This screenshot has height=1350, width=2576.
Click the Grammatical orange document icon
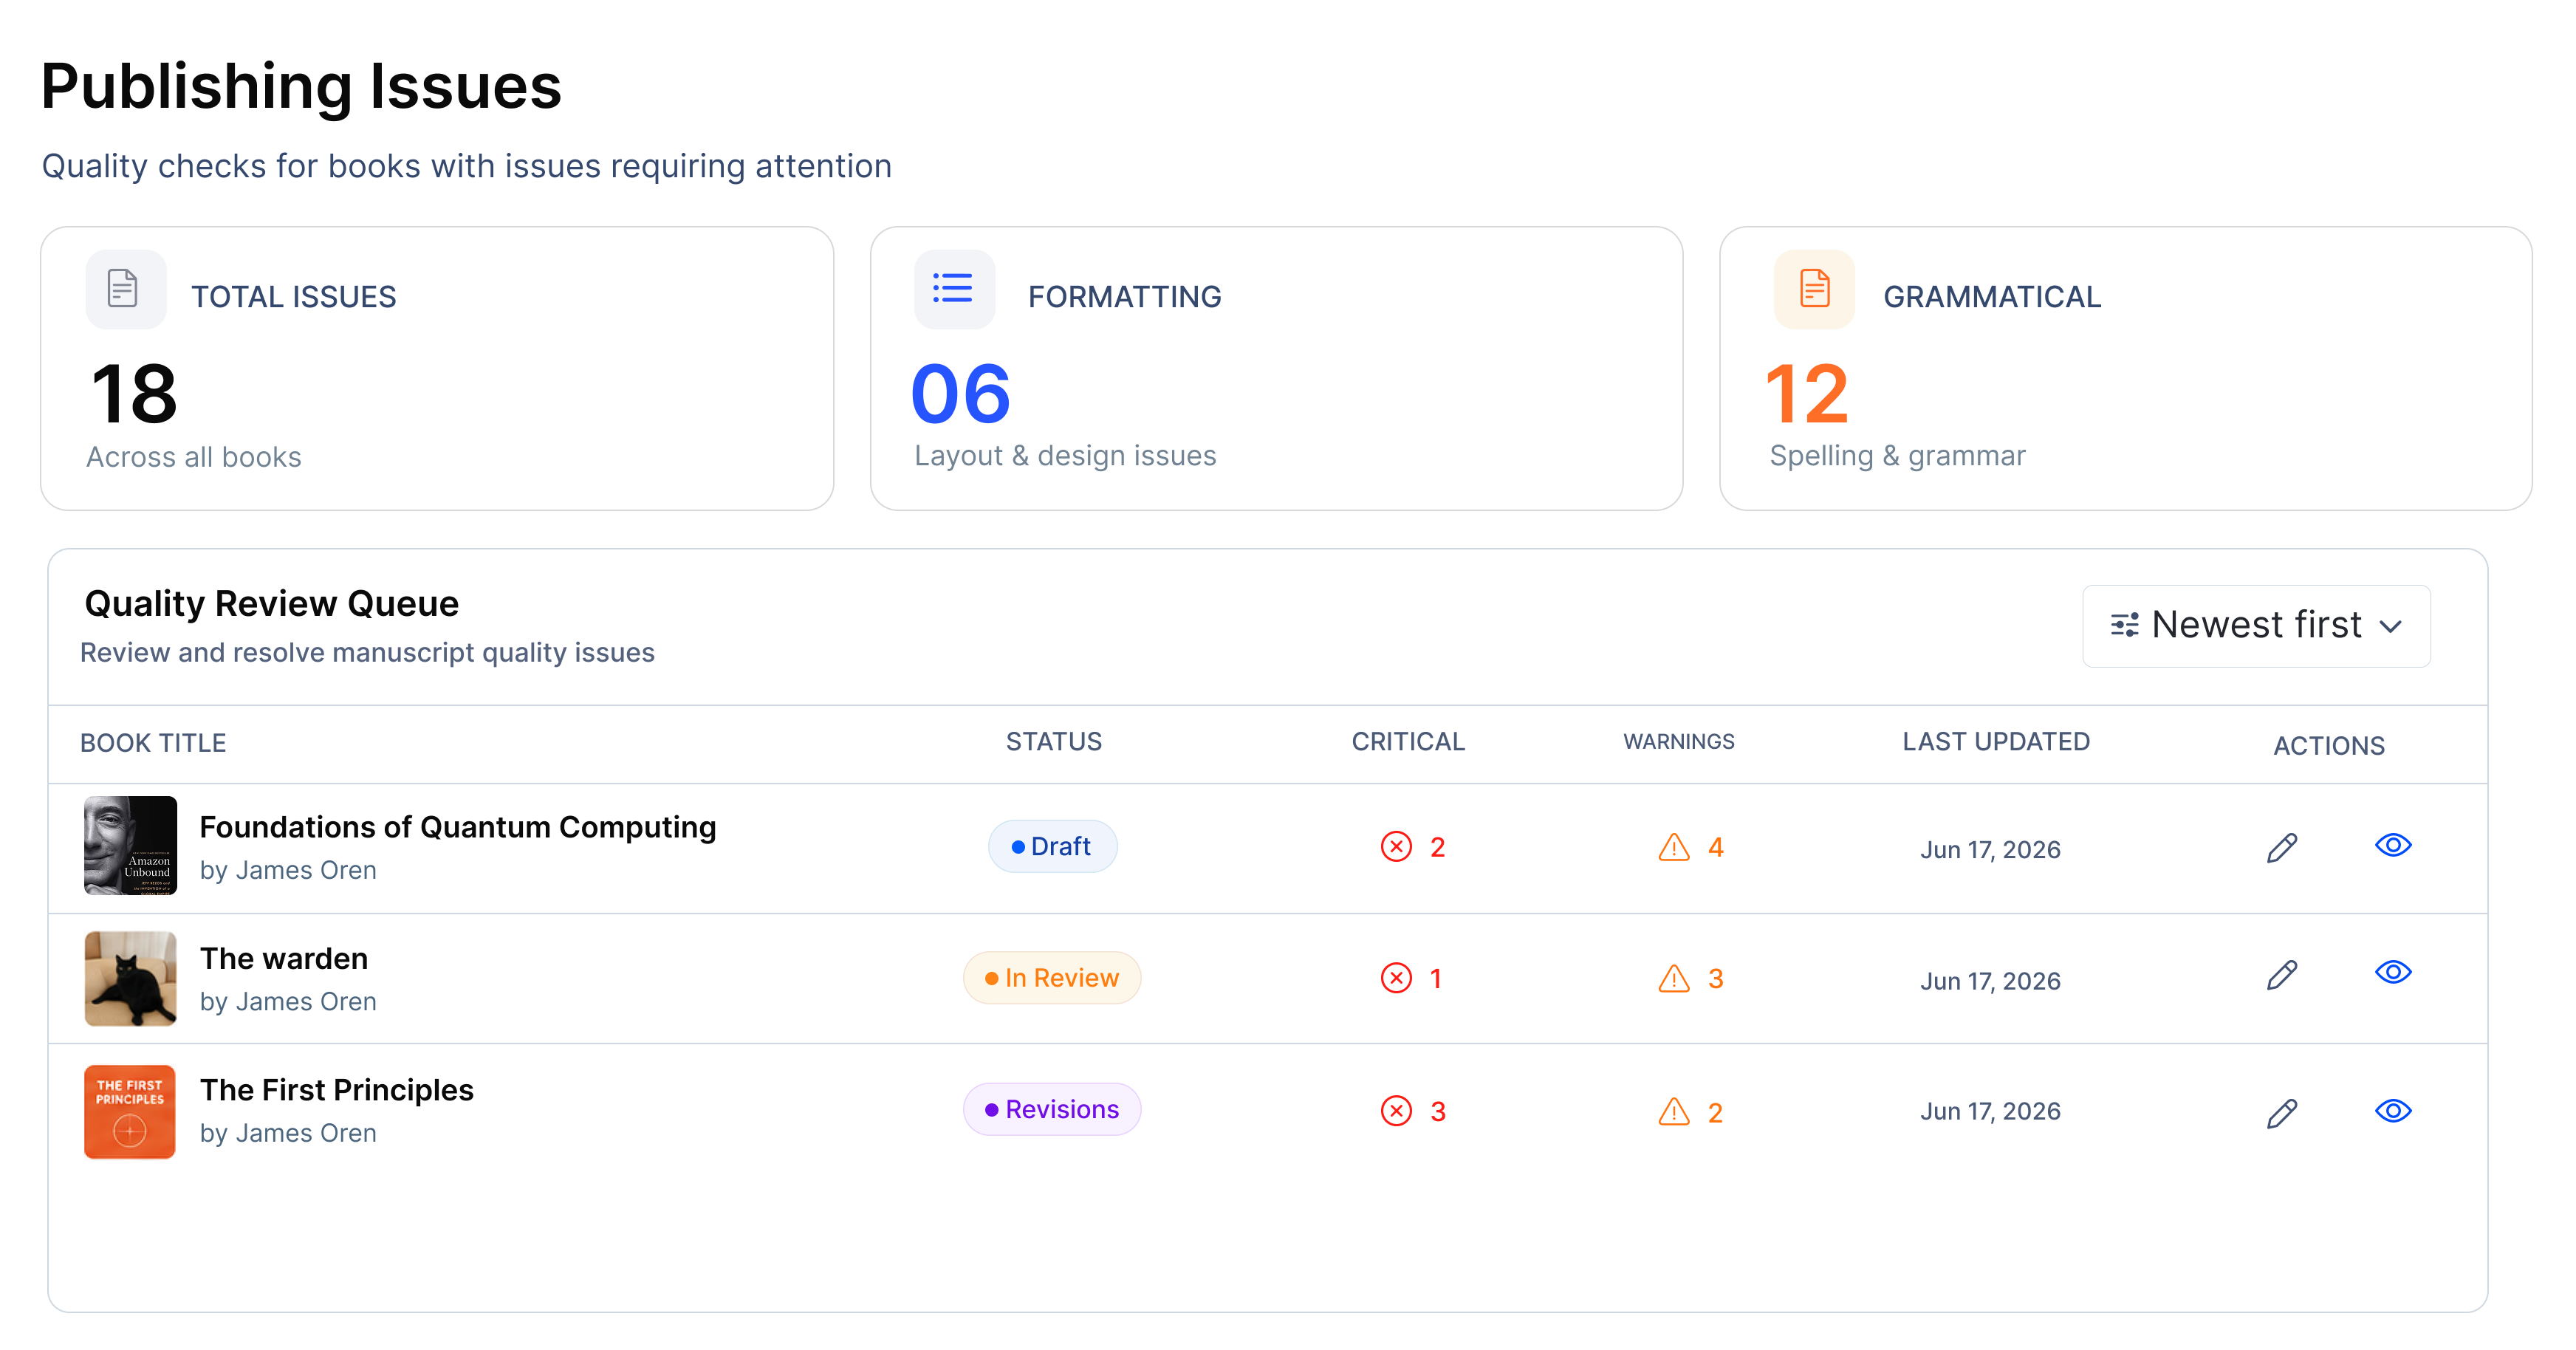pos(1814,288)
